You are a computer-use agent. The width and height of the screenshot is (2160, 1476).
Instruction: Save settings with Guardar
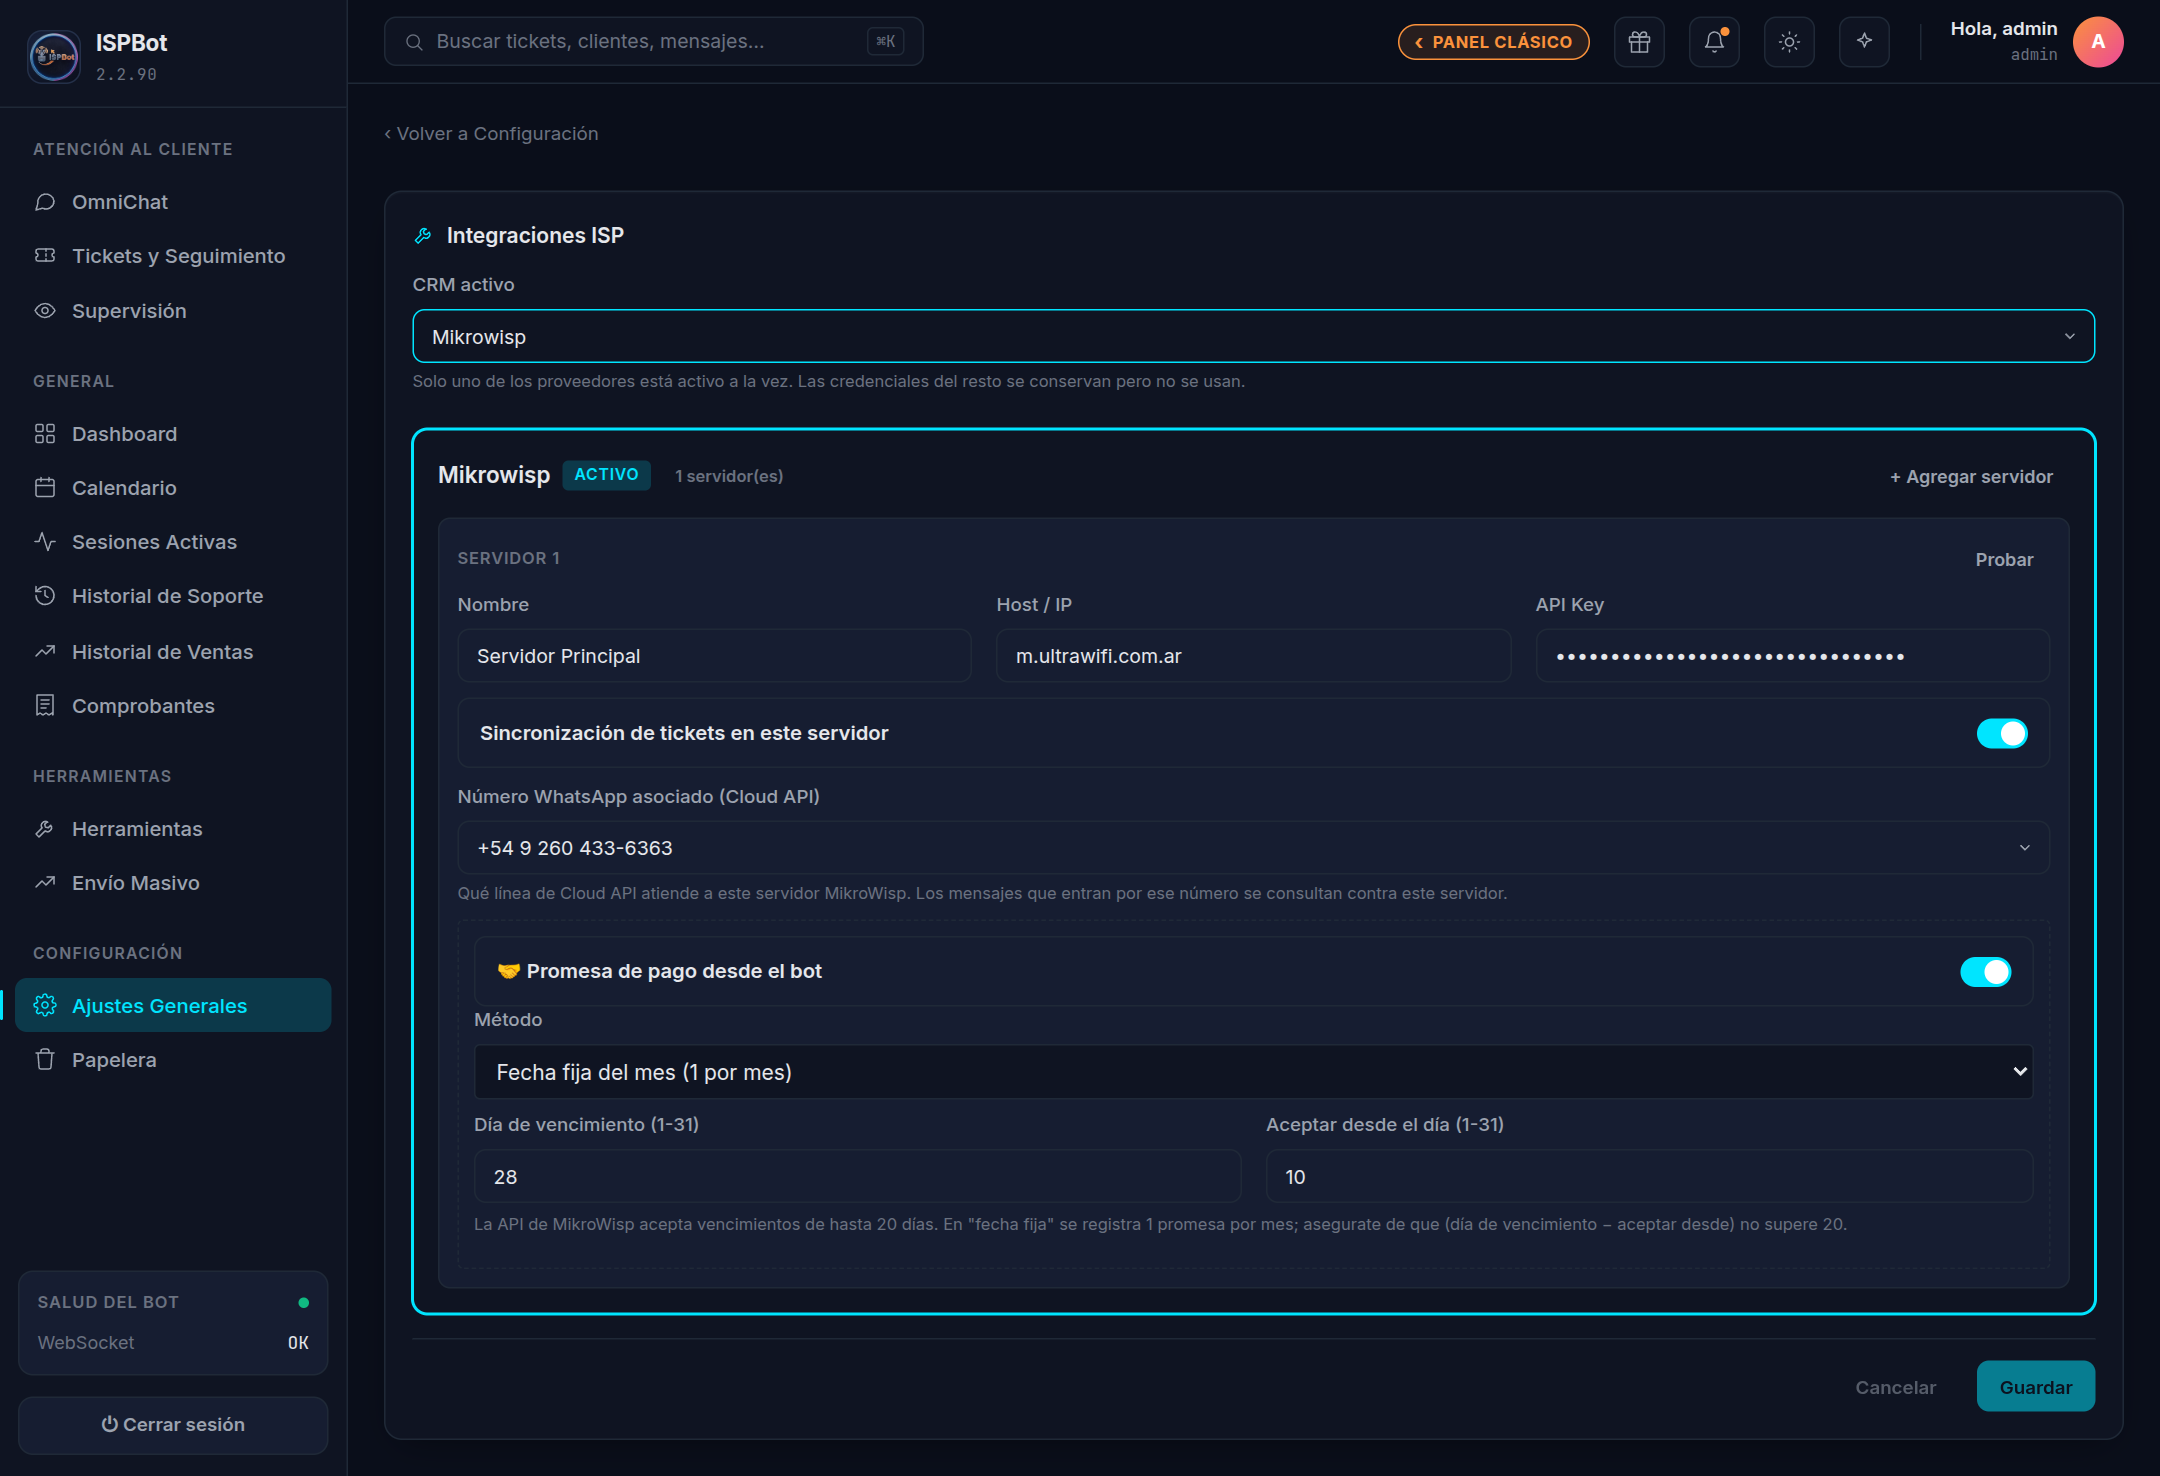click(x=2035, y=1387)
